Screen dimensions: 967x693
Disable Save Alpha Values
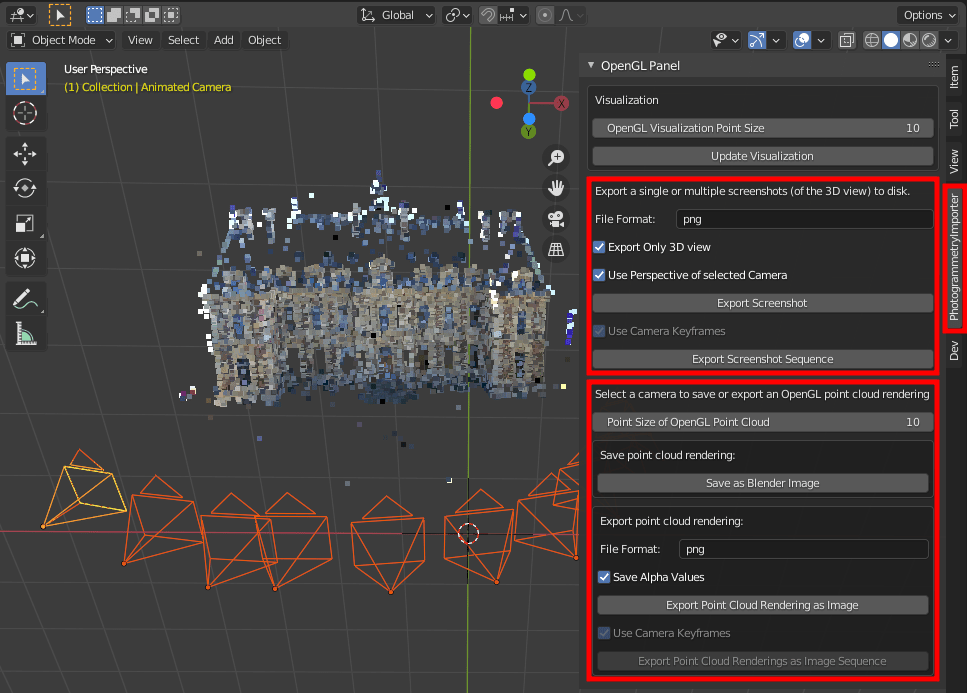[x=604, y=577]
